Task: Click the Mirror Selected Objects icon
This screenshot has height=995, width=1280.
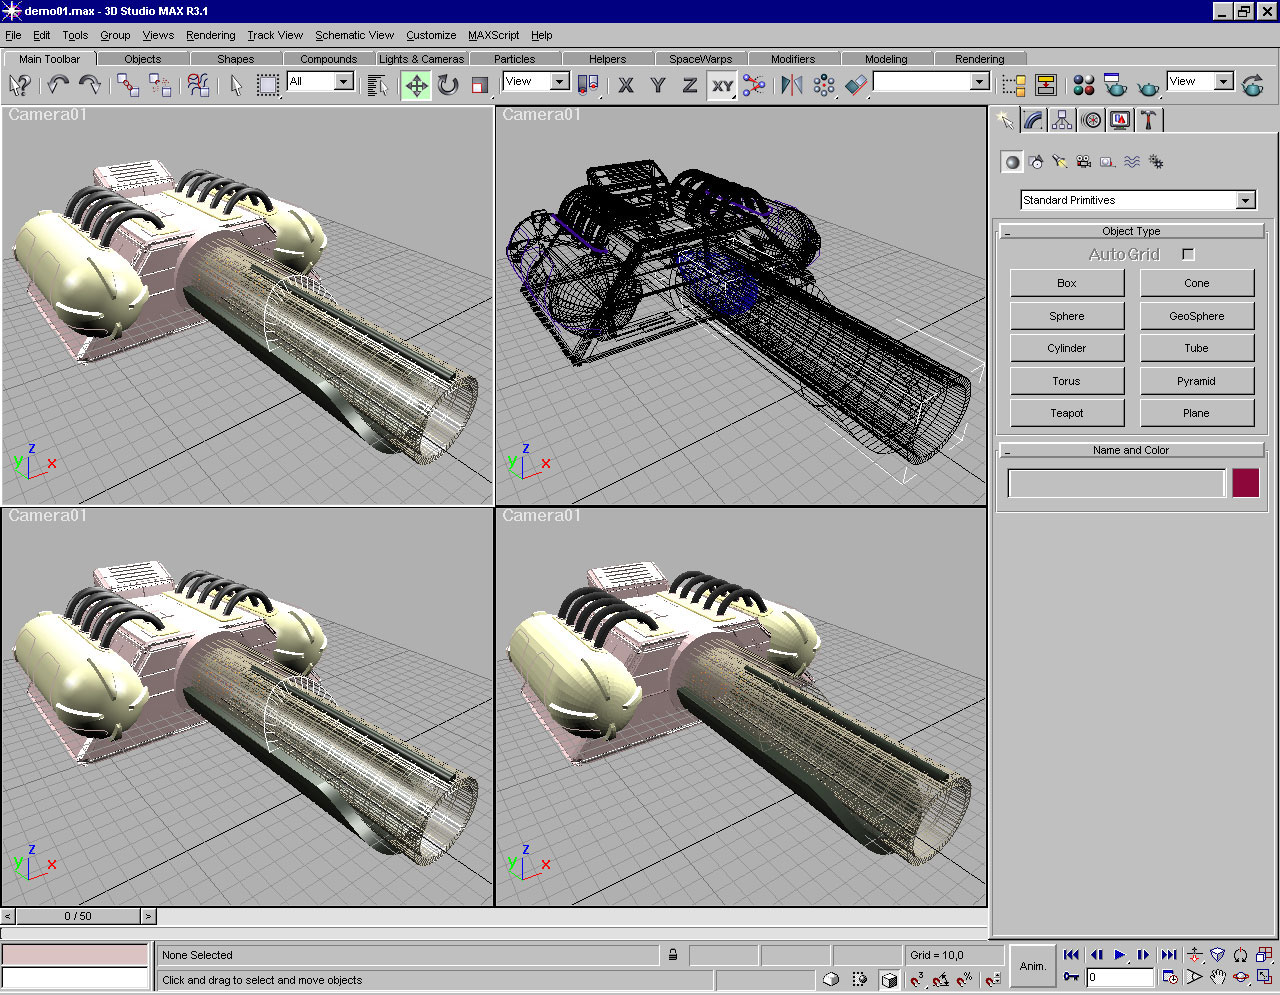Action: (x=792, y=86)
